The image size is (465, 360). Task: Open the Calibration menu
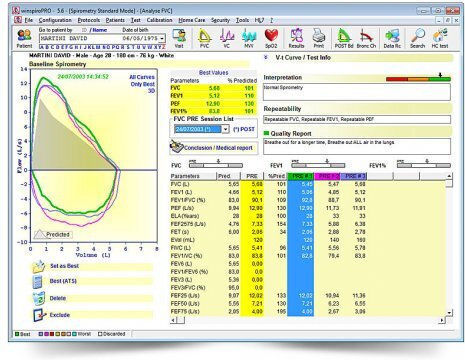[x=159, y=20]
